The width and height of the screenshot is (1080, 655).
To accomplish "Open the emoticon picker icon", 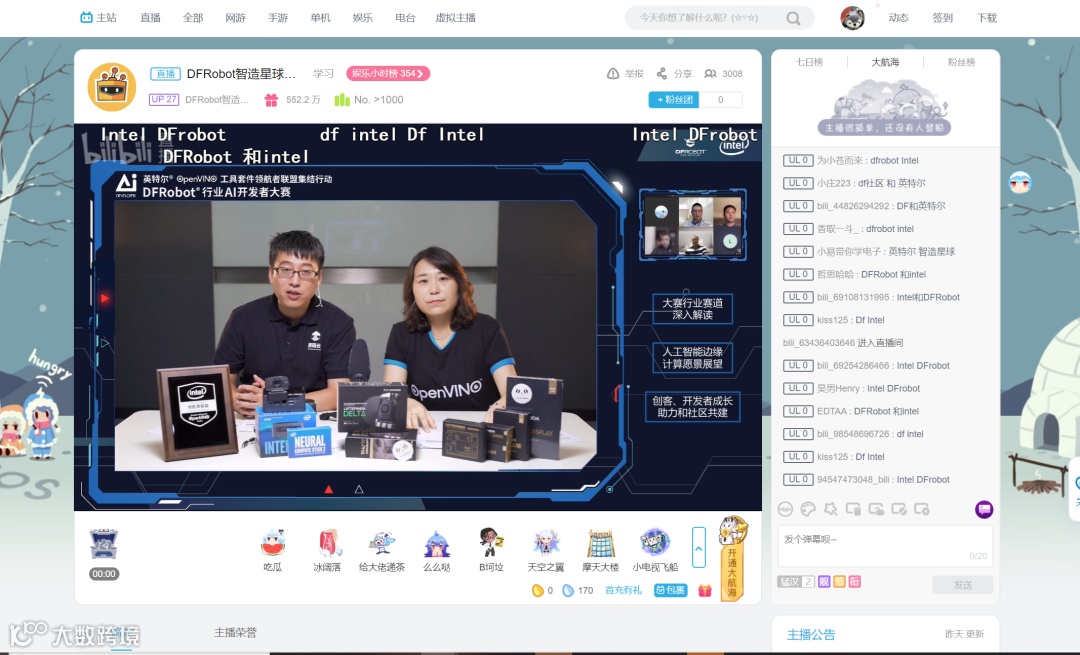I will [785, 510].
